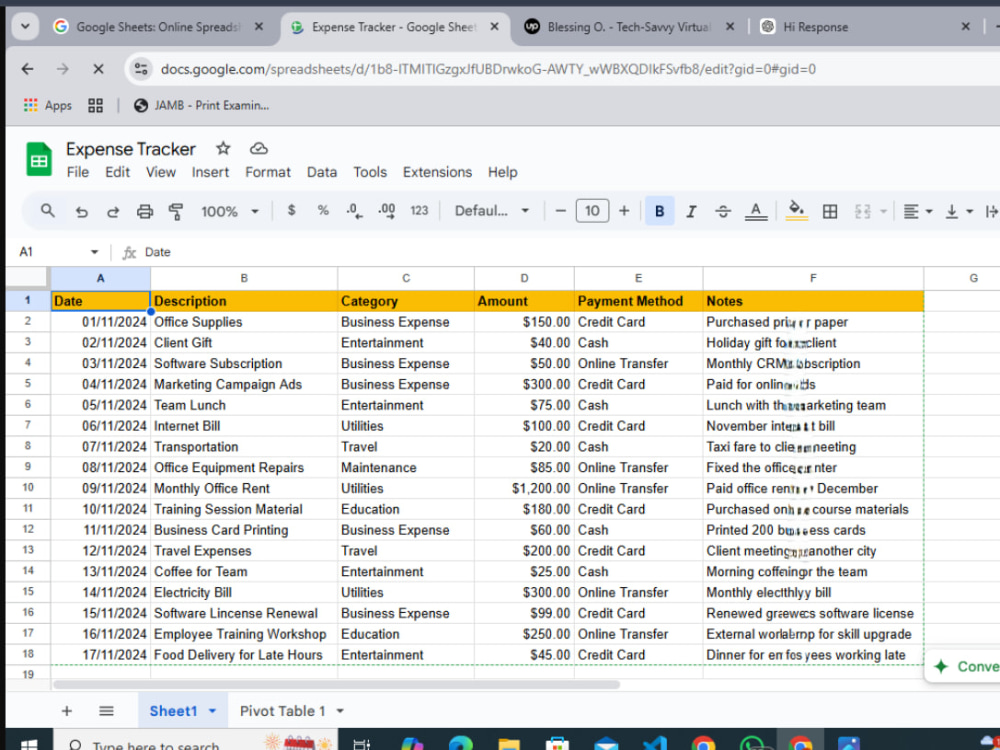This screenshot has height=750, width=1000.
Task: Select row 10 header
Action: click(x=28, y=488)
